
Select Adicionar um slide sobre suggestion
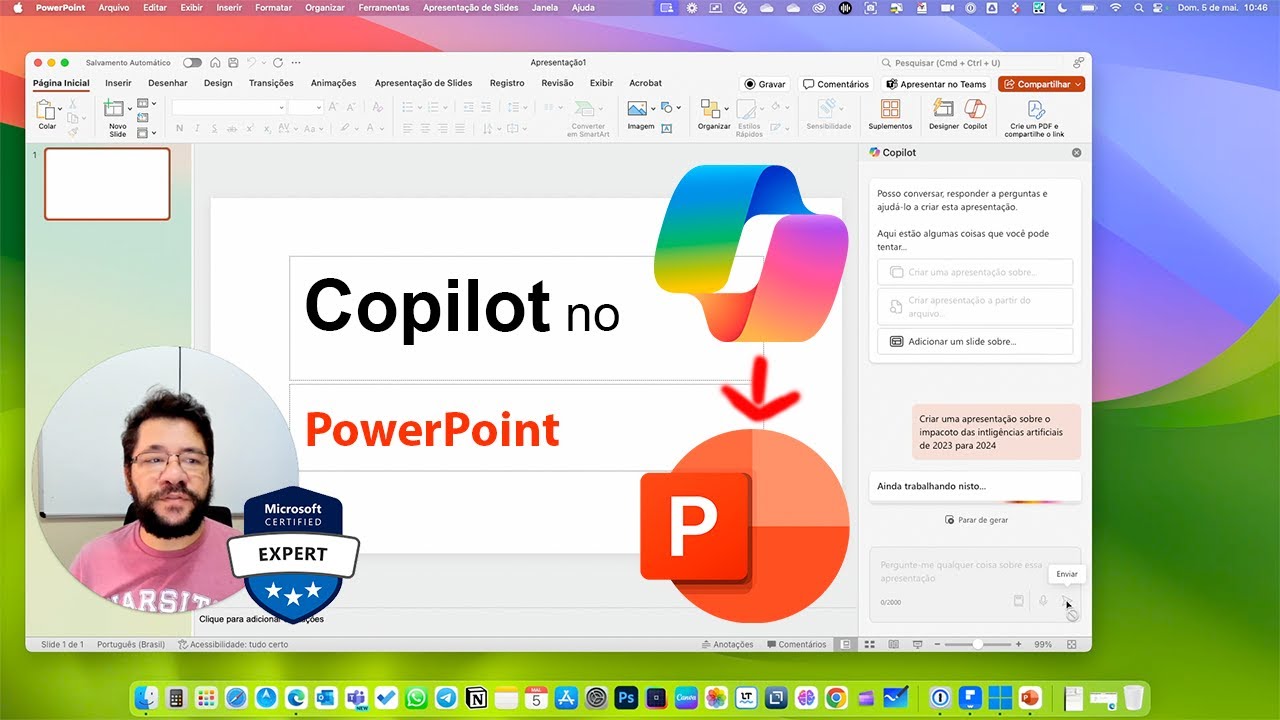pos(975,341)
